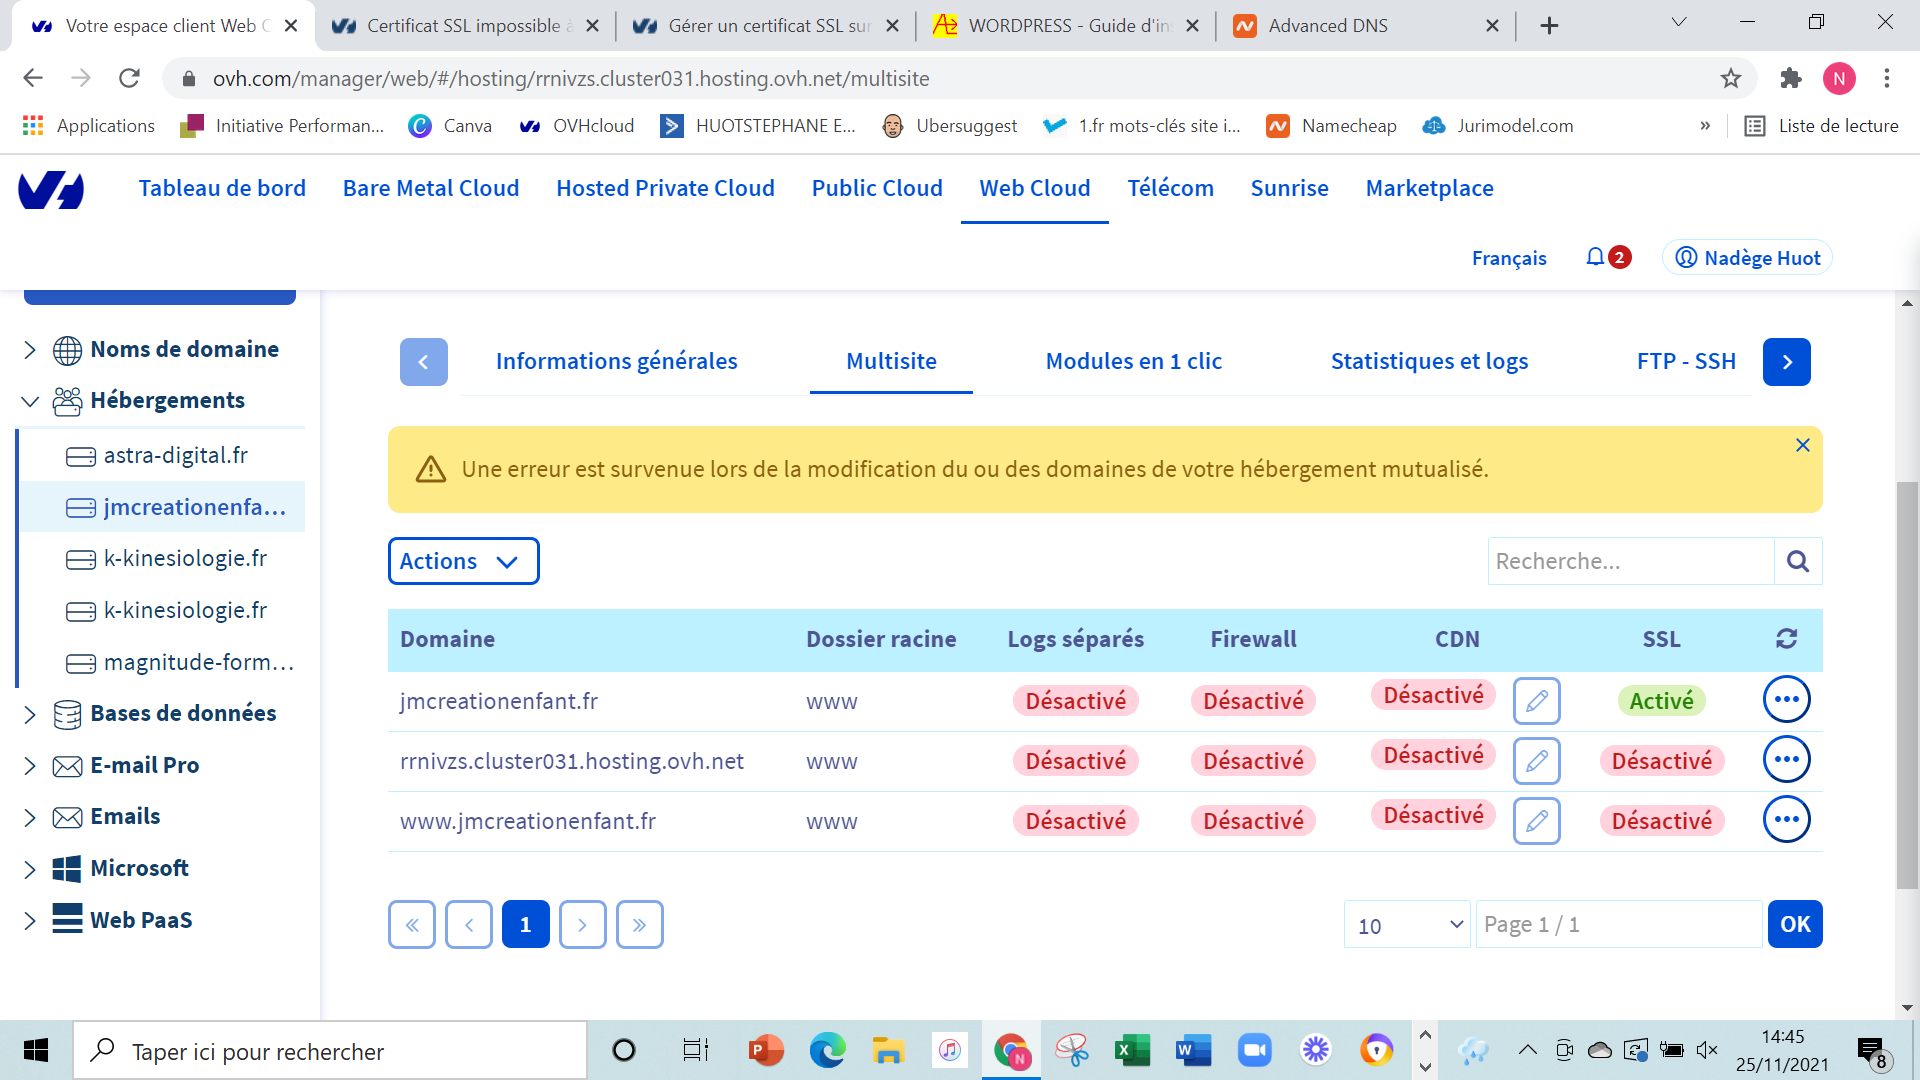
Task: Select astra-digital.fr hosting
Action: [x=176, y=456]
